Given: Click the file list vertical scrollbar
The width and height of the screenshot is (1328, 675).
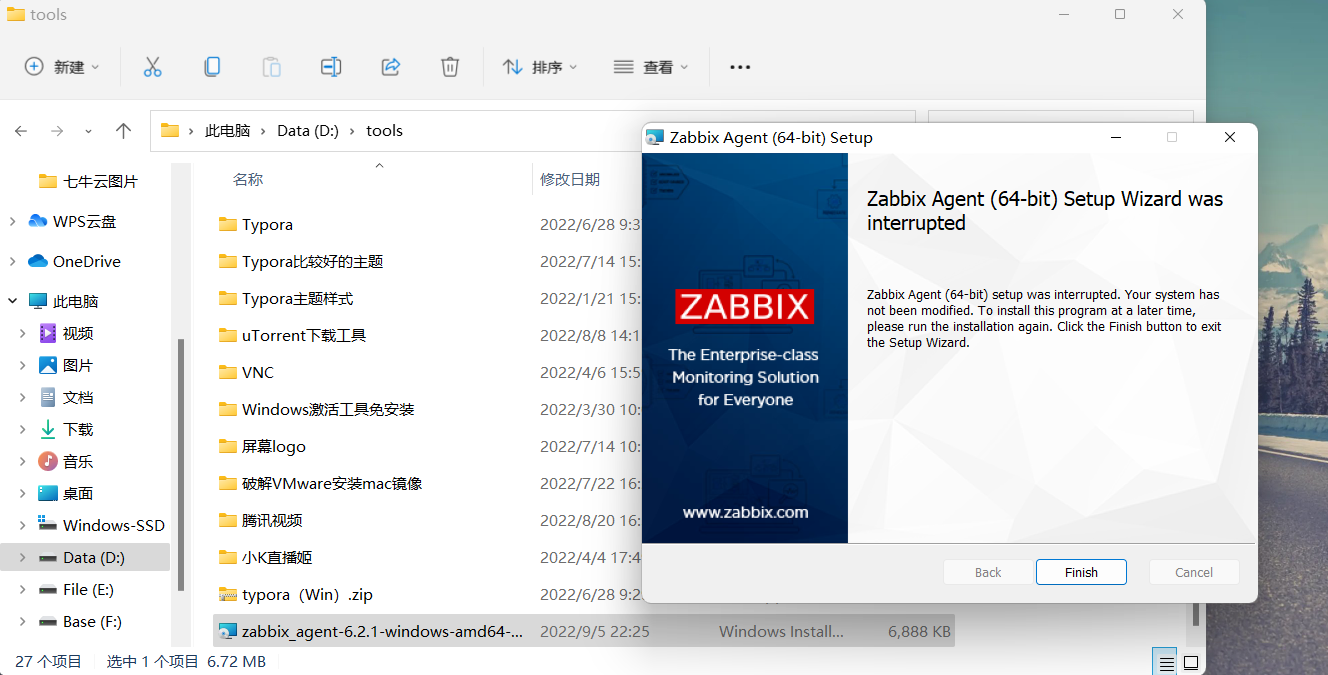Looking at the screenshot, I should coord(1196,612).
